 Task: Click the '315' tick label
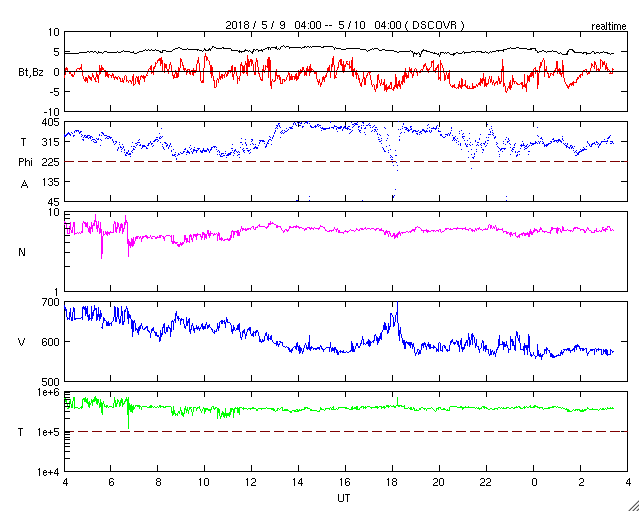pos(52,142)
